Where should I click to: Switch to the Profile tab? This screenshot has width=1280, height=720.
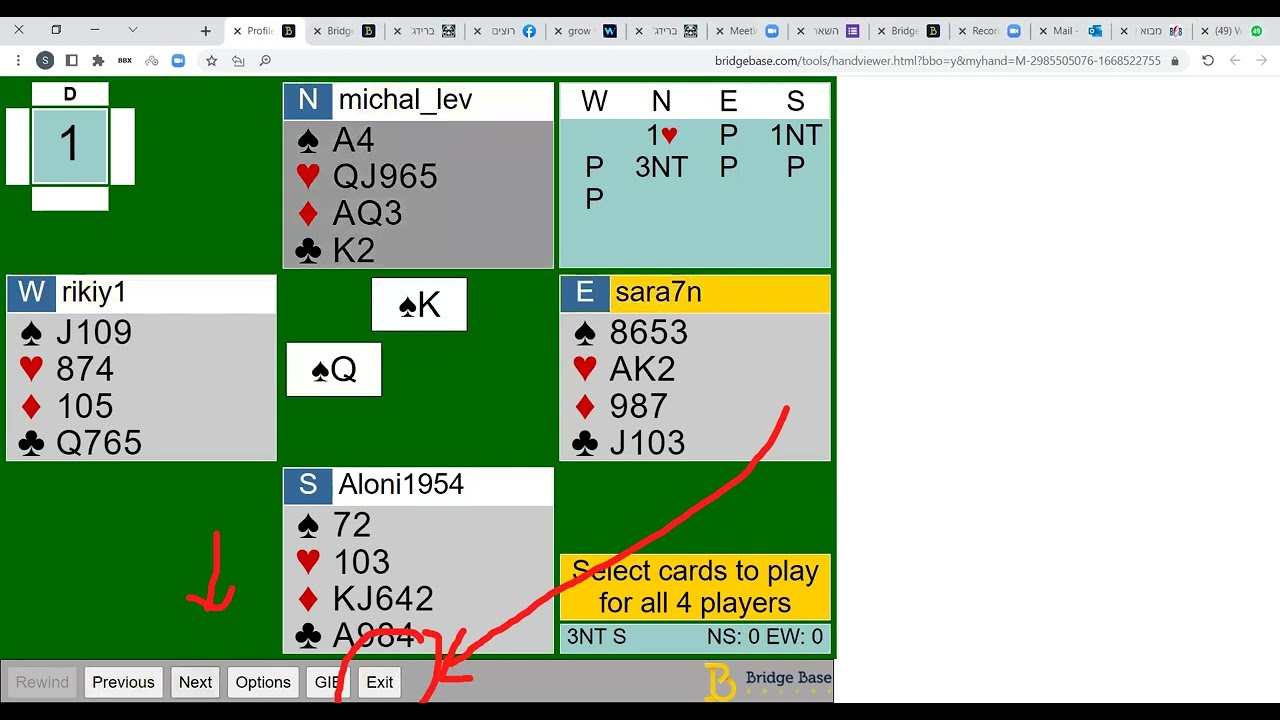click(264, 31)
